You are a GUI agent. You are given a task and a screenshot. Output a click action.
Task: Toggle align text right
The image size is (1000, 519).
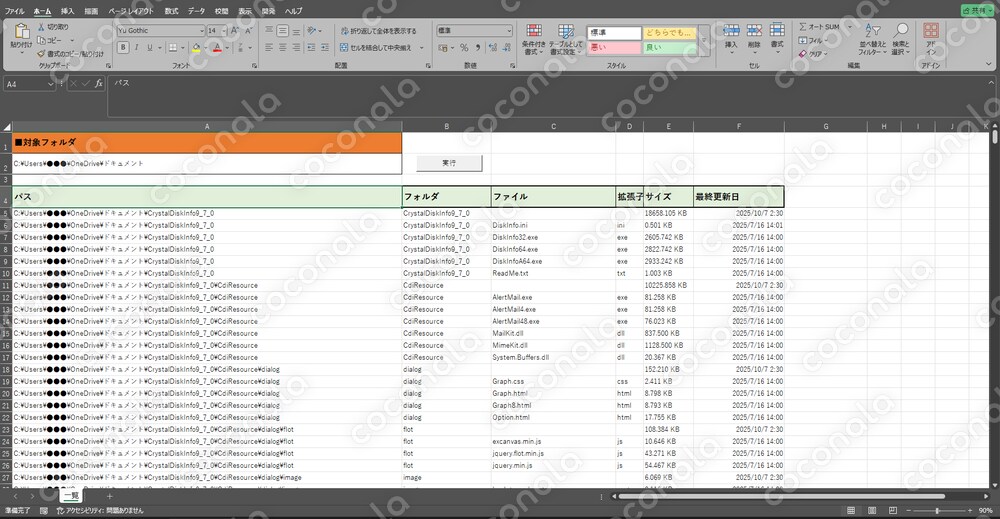(297, 48)
